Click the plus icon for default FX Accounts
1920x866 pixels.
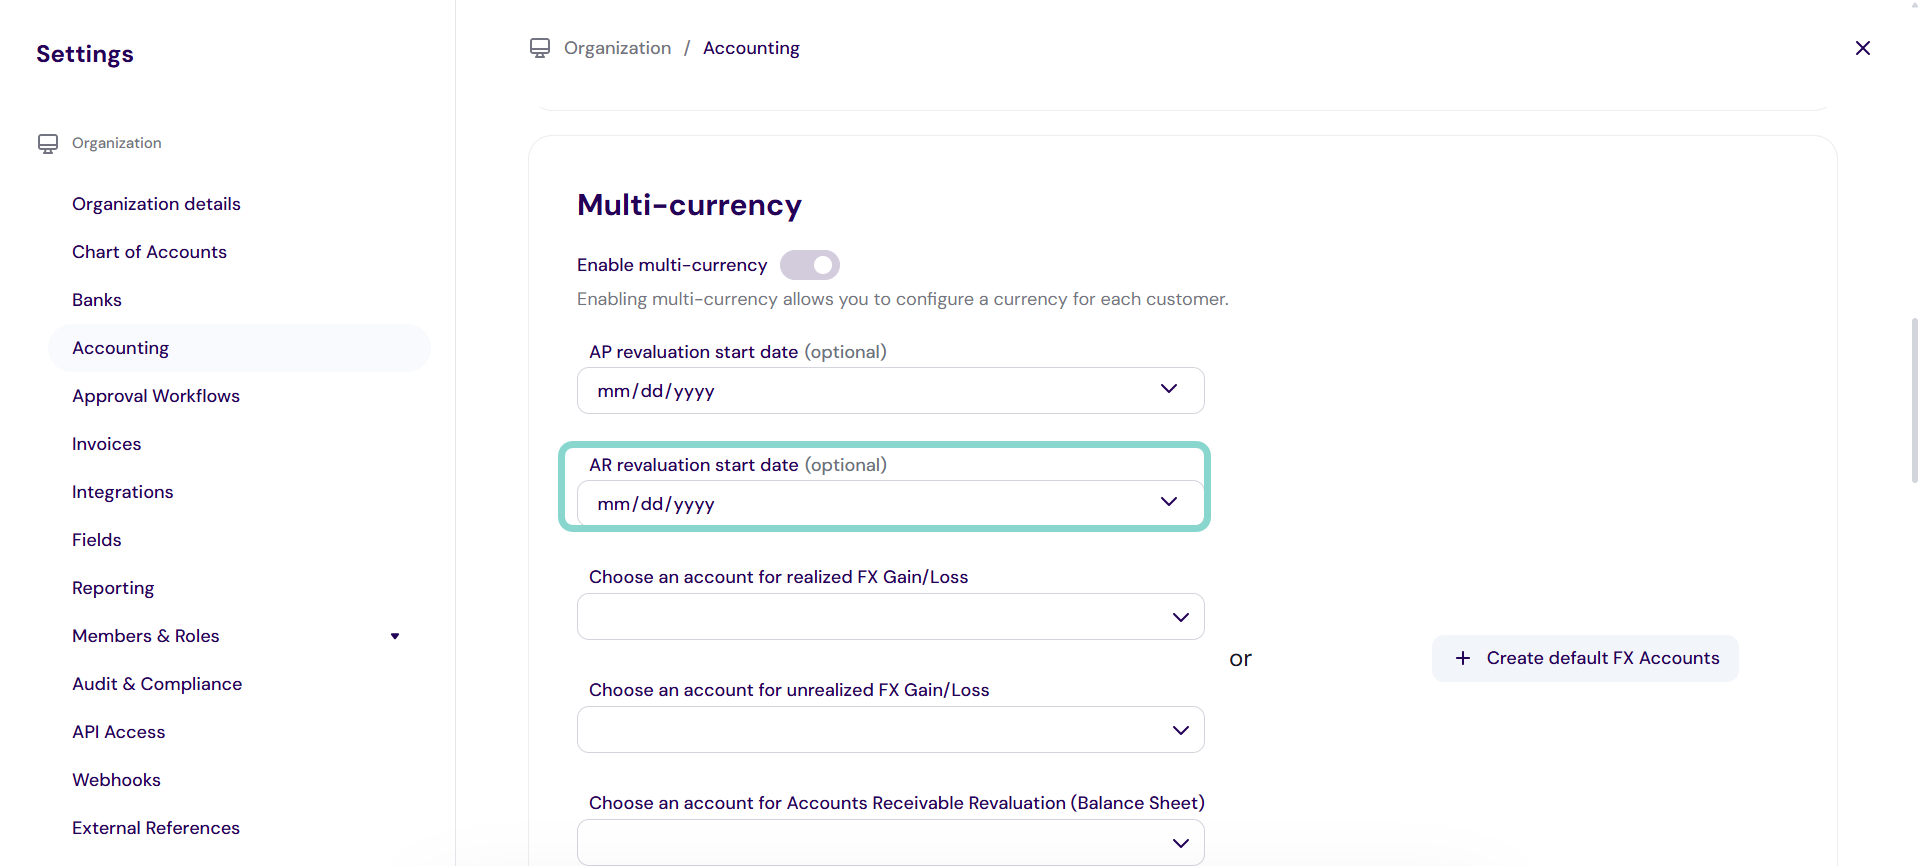1463,658
